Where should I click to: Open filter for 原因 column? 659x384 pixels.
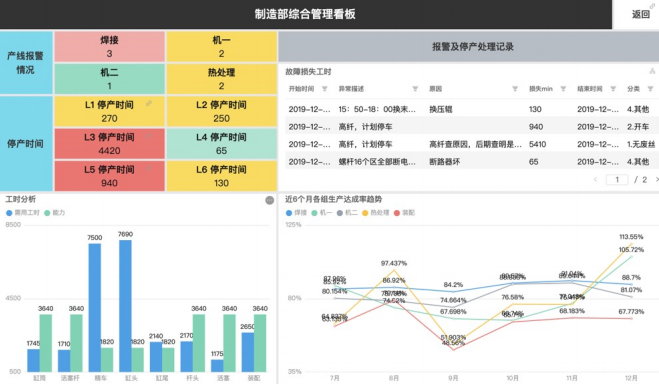(515, 89)
